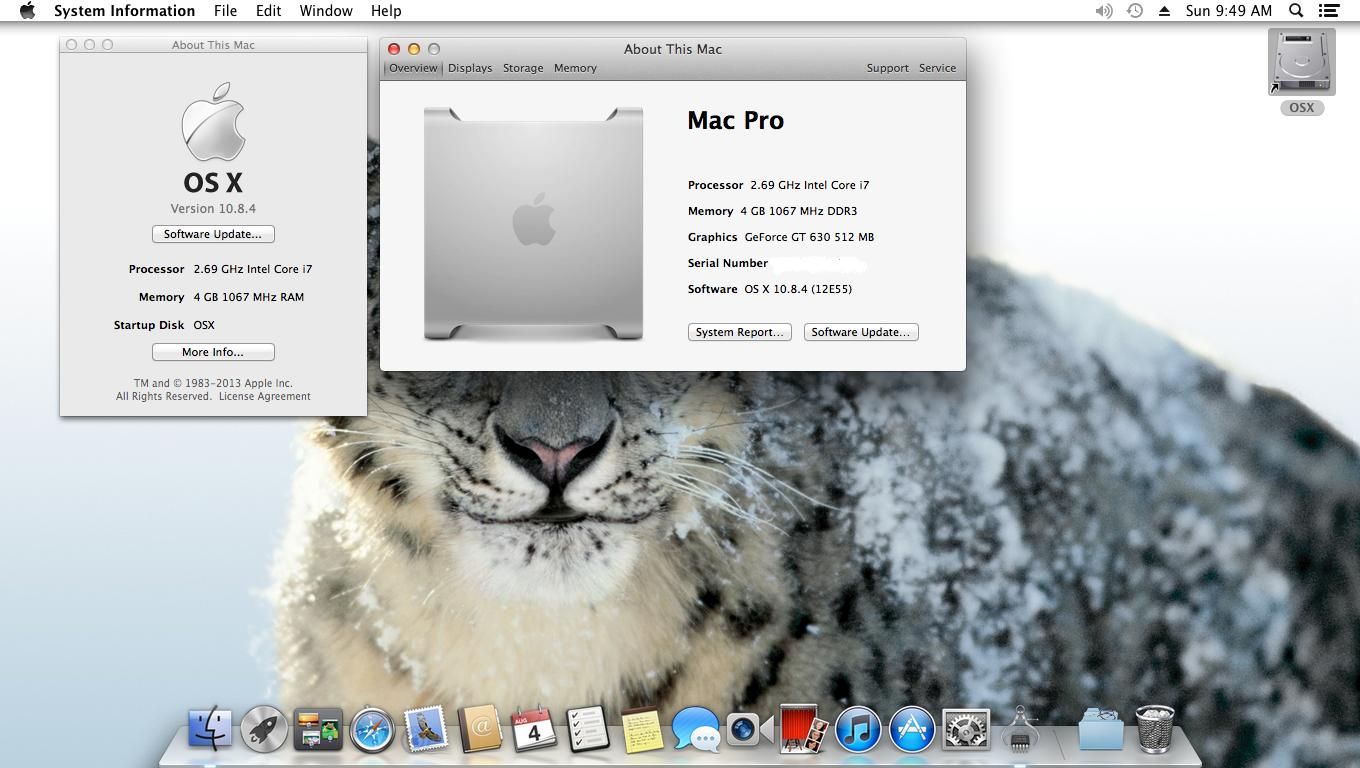
Task: Click '4 GB 1067 MHz DDR3' memory value
Action: tap(798, 211)
